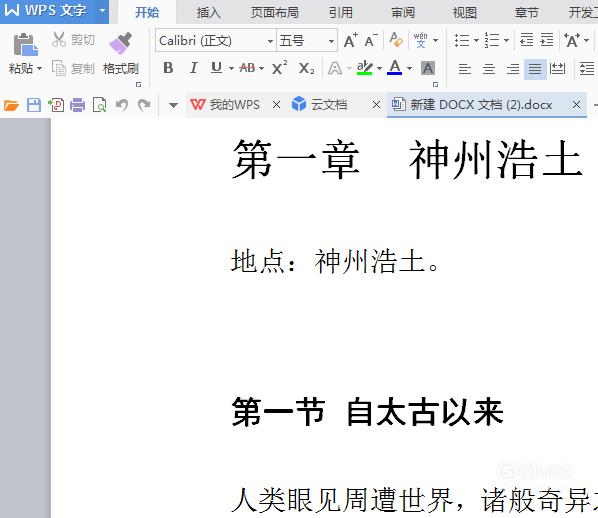This screenshot has height=518, width=598.
Task: Click the Copy (复制) button
Action: click(73, 69)
